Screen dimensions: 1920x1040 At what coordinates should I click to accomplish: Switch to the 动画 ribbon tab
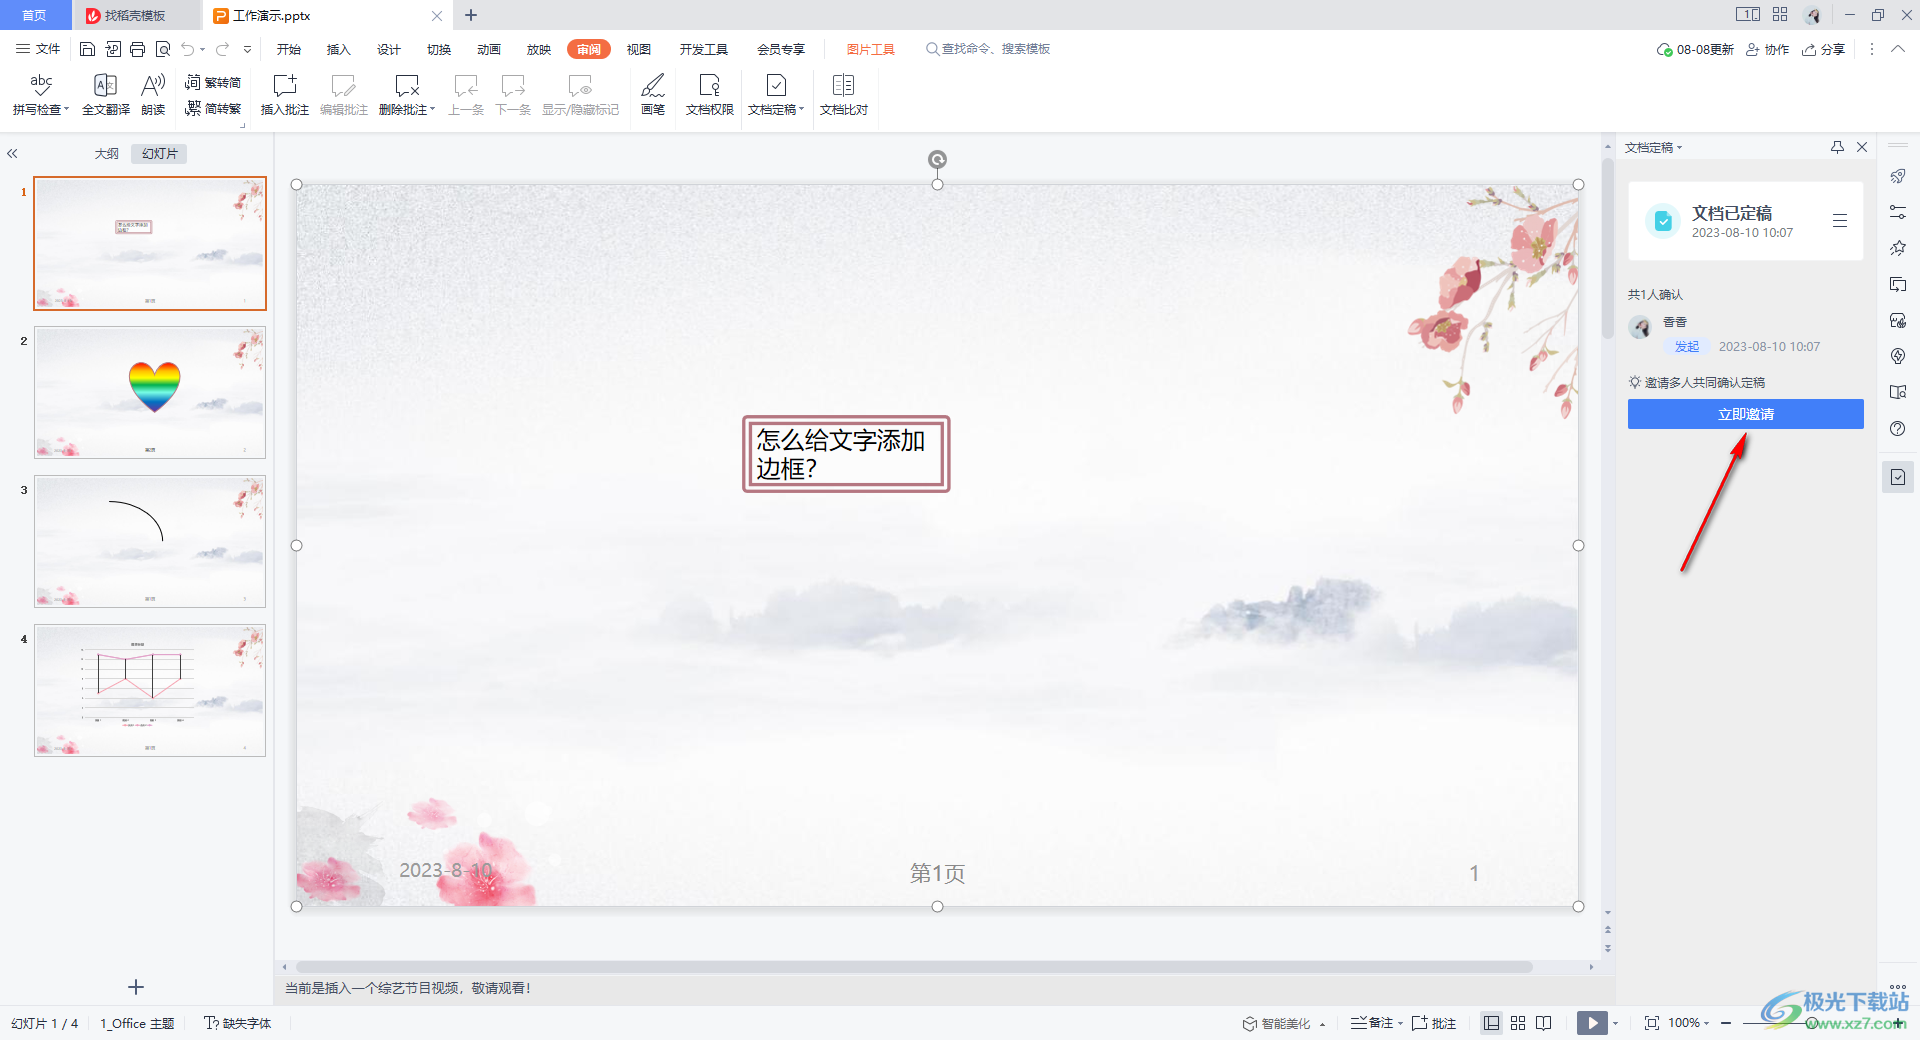[x=489, y=49]
